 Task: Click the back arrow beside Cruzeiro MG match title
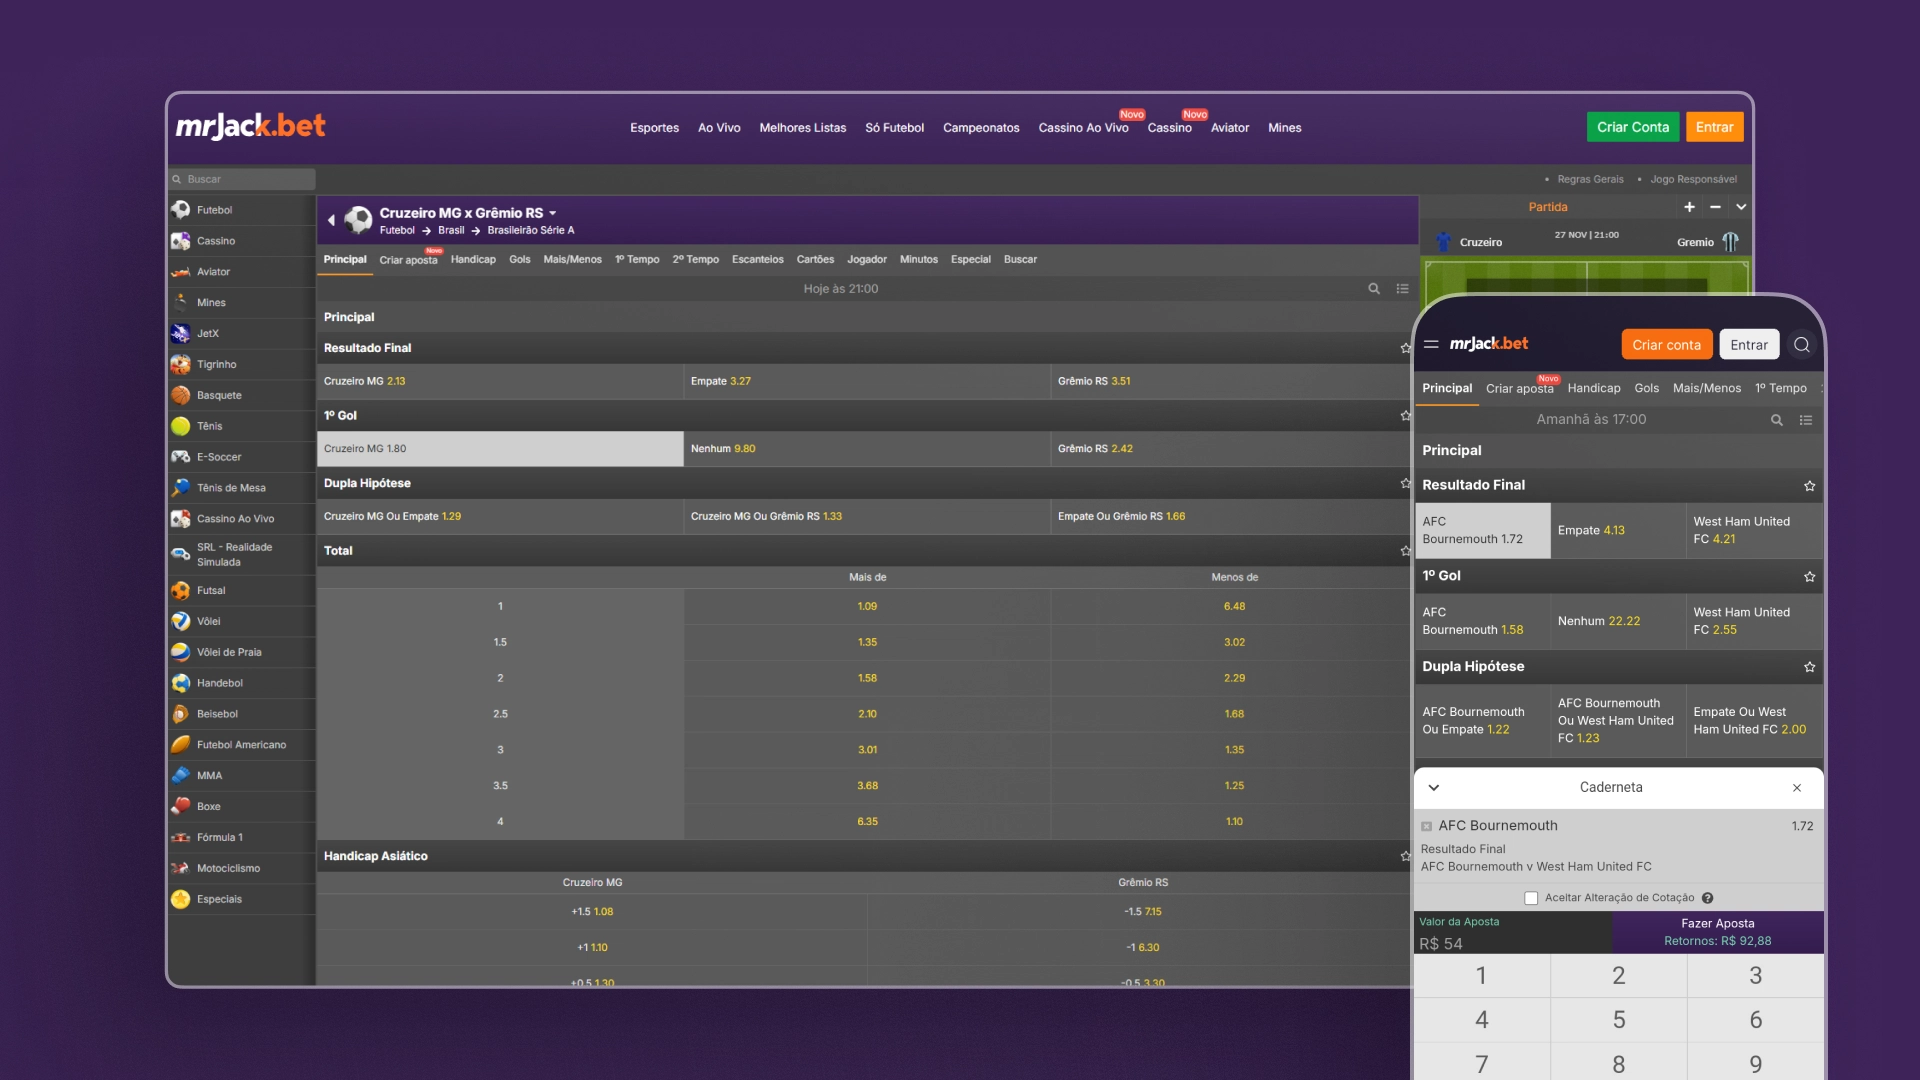[331, 220]
